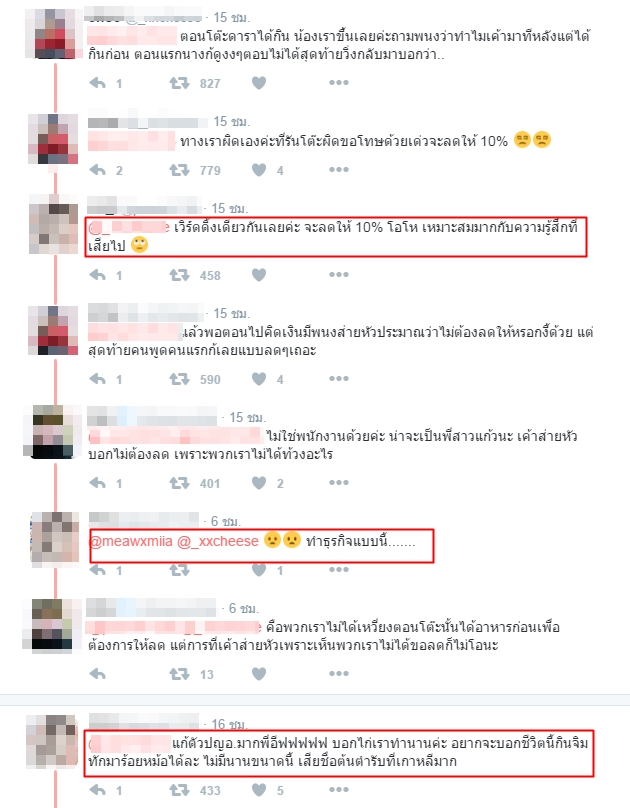630x808 pixels.
Task: Open more options on the 590-retweet tweet
Action: 339,379
